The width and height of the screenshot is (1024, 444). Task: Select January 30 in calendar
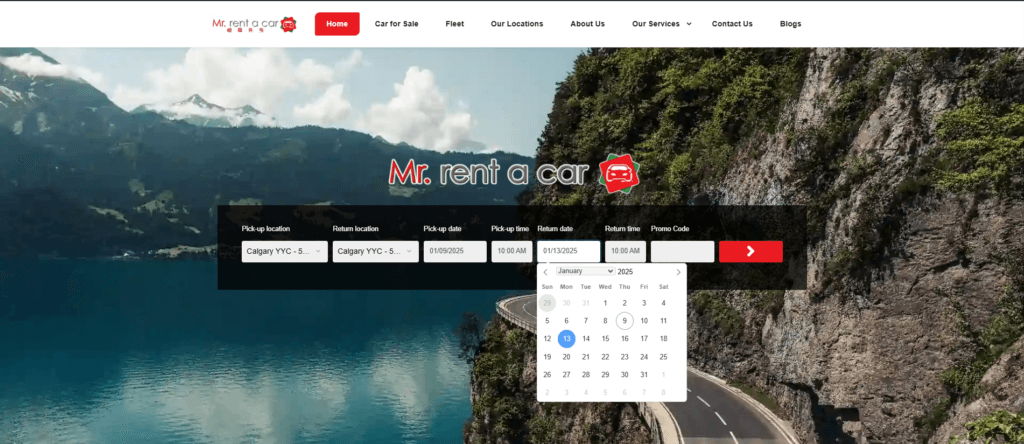point(625,375)
